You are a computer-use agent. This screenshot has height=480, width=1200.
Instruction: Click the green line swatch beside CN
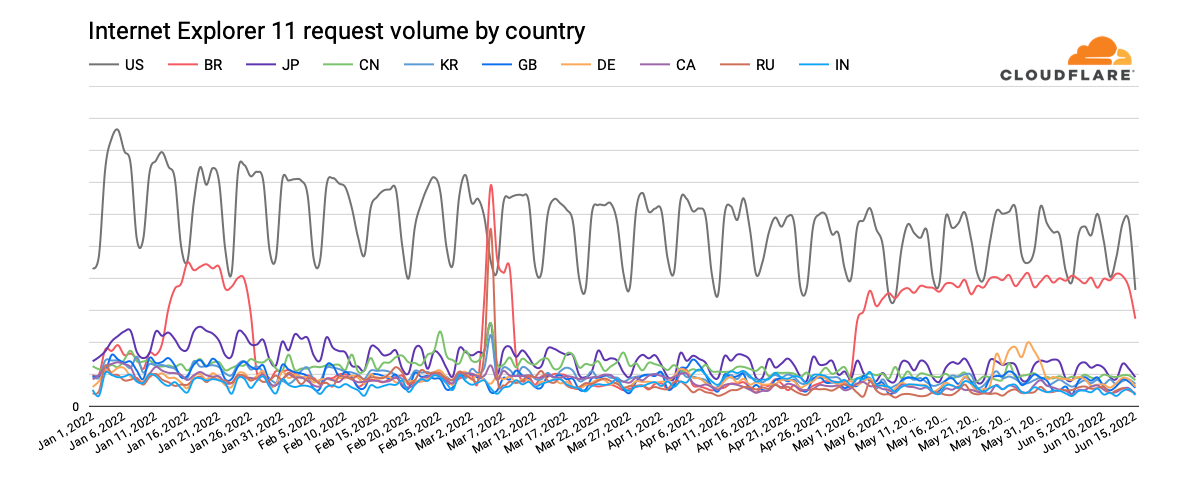339,65
